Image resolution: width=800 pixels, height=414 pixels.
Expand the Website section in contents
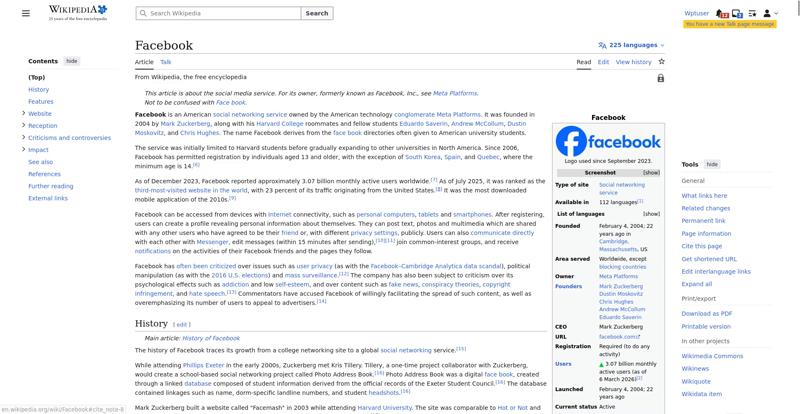pyautogui.click(x=24, y=113)
